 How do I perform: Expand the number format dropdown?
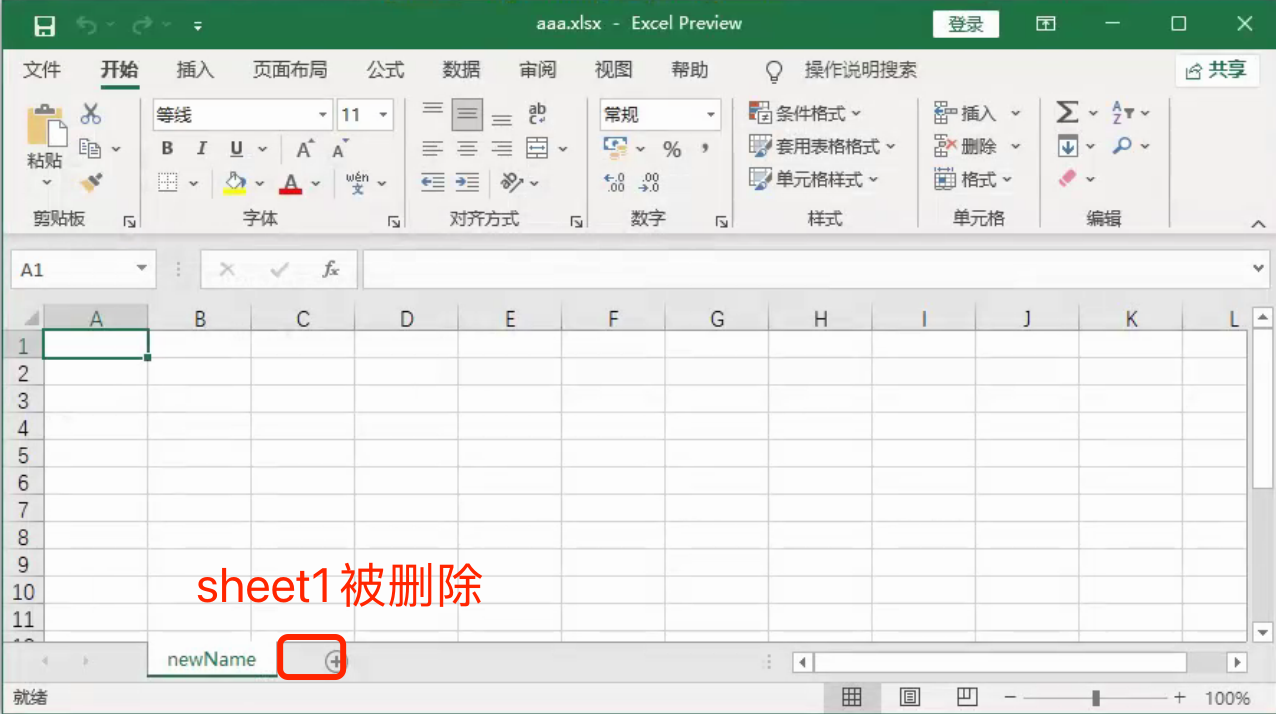711,115
